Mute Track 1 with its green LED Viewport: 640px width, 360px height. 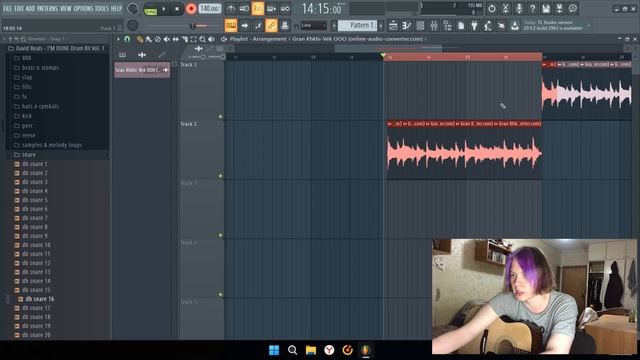point(220,116)
